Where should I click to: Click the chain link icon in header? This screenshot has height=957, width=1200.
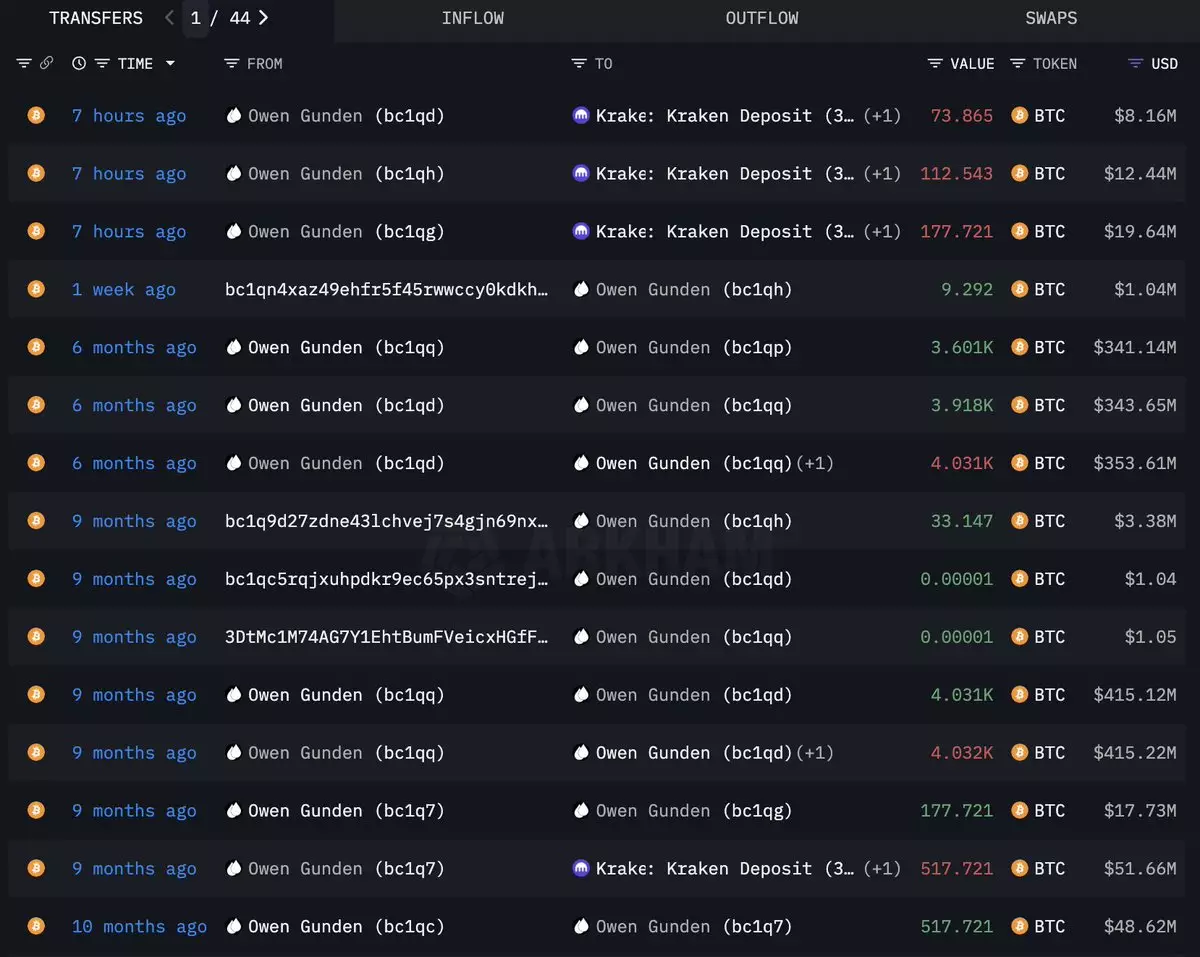(x=46, y=63)
